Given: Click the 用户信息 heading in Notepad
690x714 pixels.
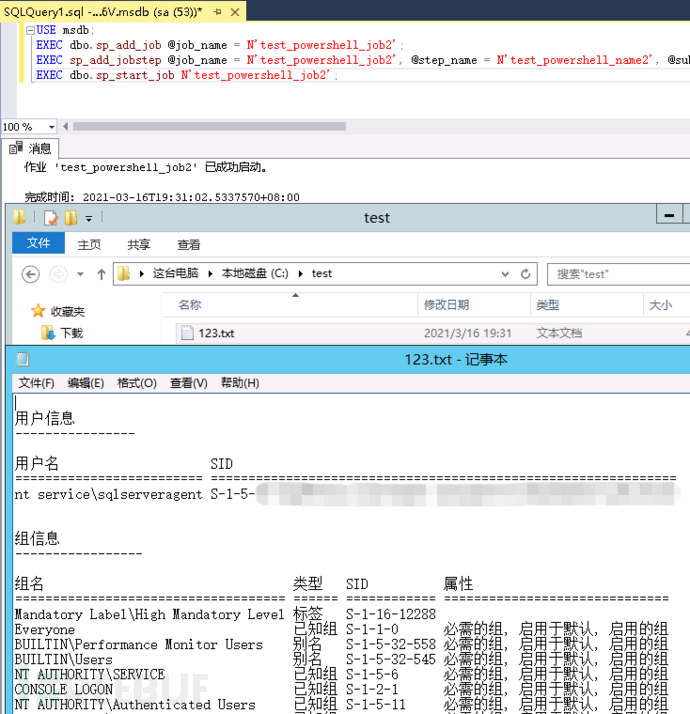Looking at the screenshot, I should click(45, 418).
